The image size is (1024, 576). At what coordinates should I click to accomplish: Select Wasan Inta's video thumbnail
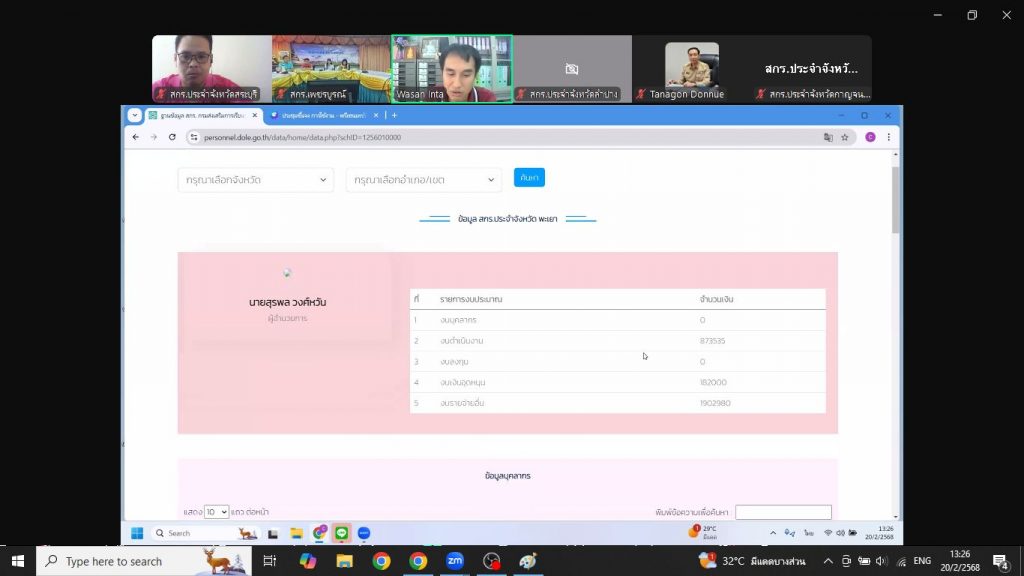451,68
